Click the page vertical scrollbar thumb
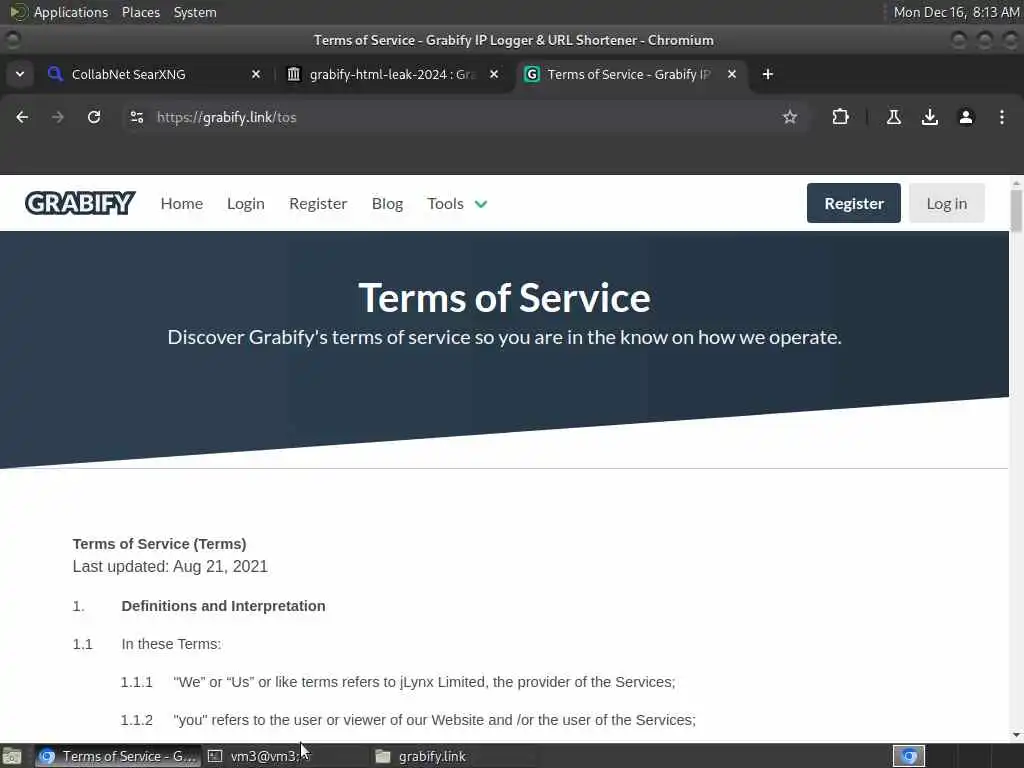 1016,210
